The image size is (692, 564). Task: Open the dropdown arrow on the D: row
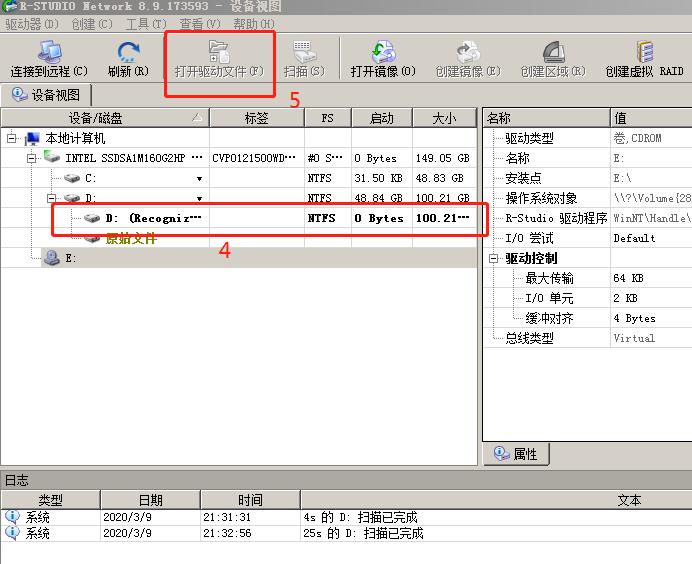(x=199, y=199)
